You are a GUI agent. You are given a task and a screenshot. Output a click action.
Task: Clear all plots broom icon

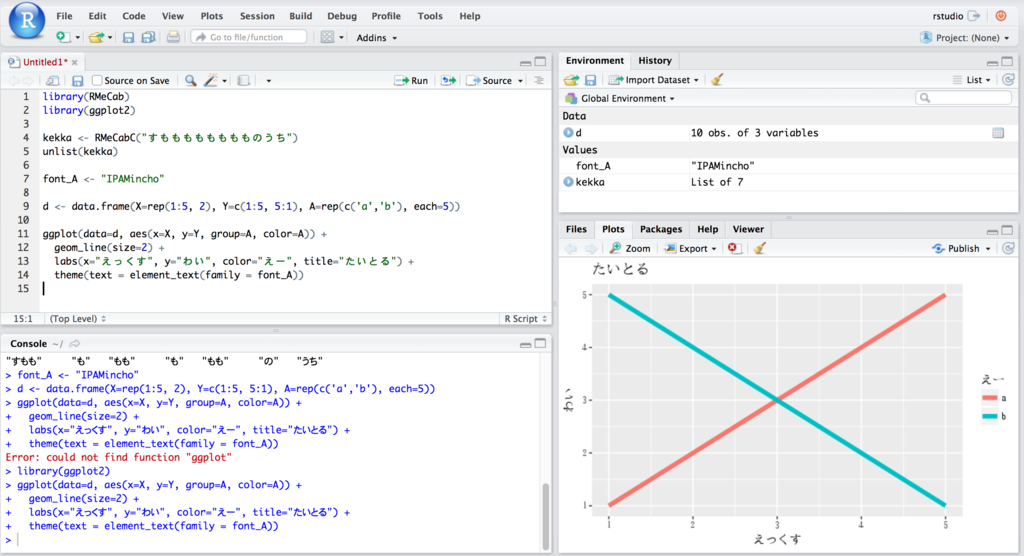[x=759, y=248]
